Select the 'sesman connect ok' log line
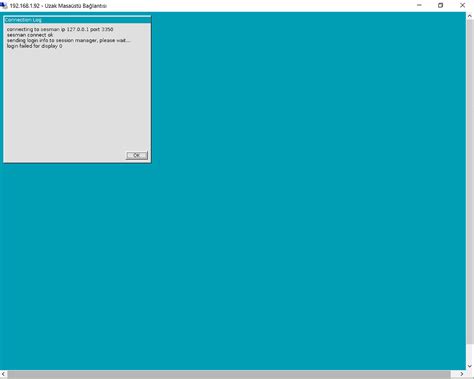Viewport: 474px width, 379px height. click(x=30, y=35)
